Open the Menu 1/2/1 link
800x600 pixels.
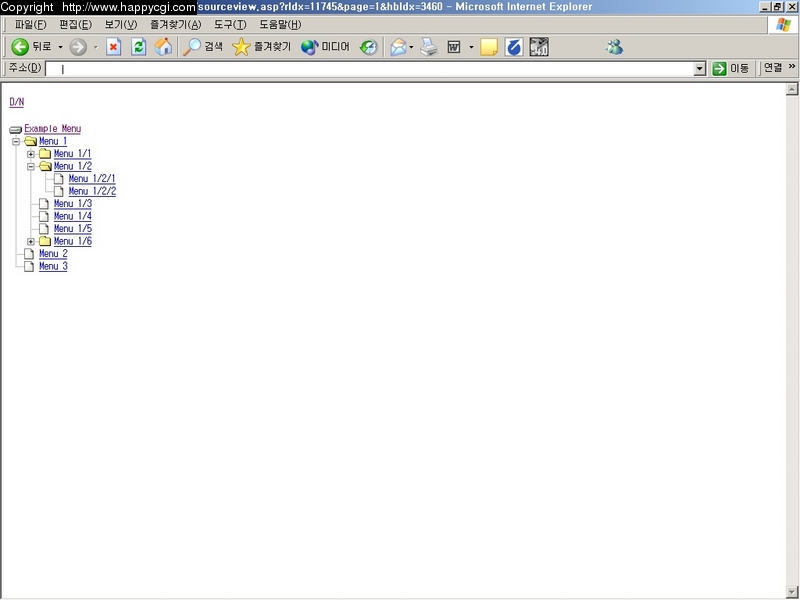coord(92,179)
